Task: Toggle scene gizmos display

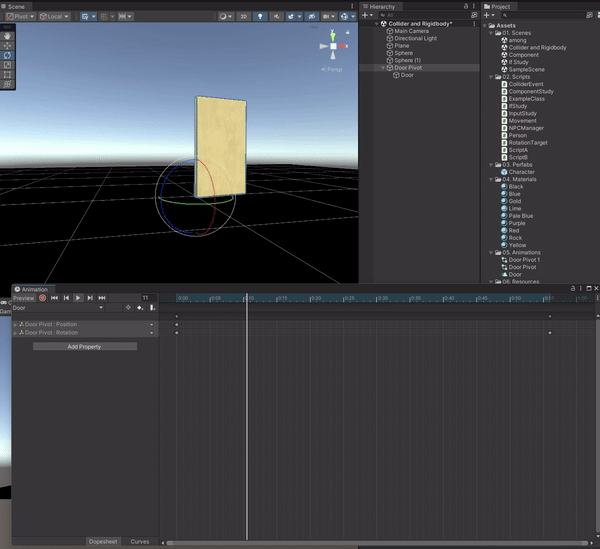Action: [344, 16]
